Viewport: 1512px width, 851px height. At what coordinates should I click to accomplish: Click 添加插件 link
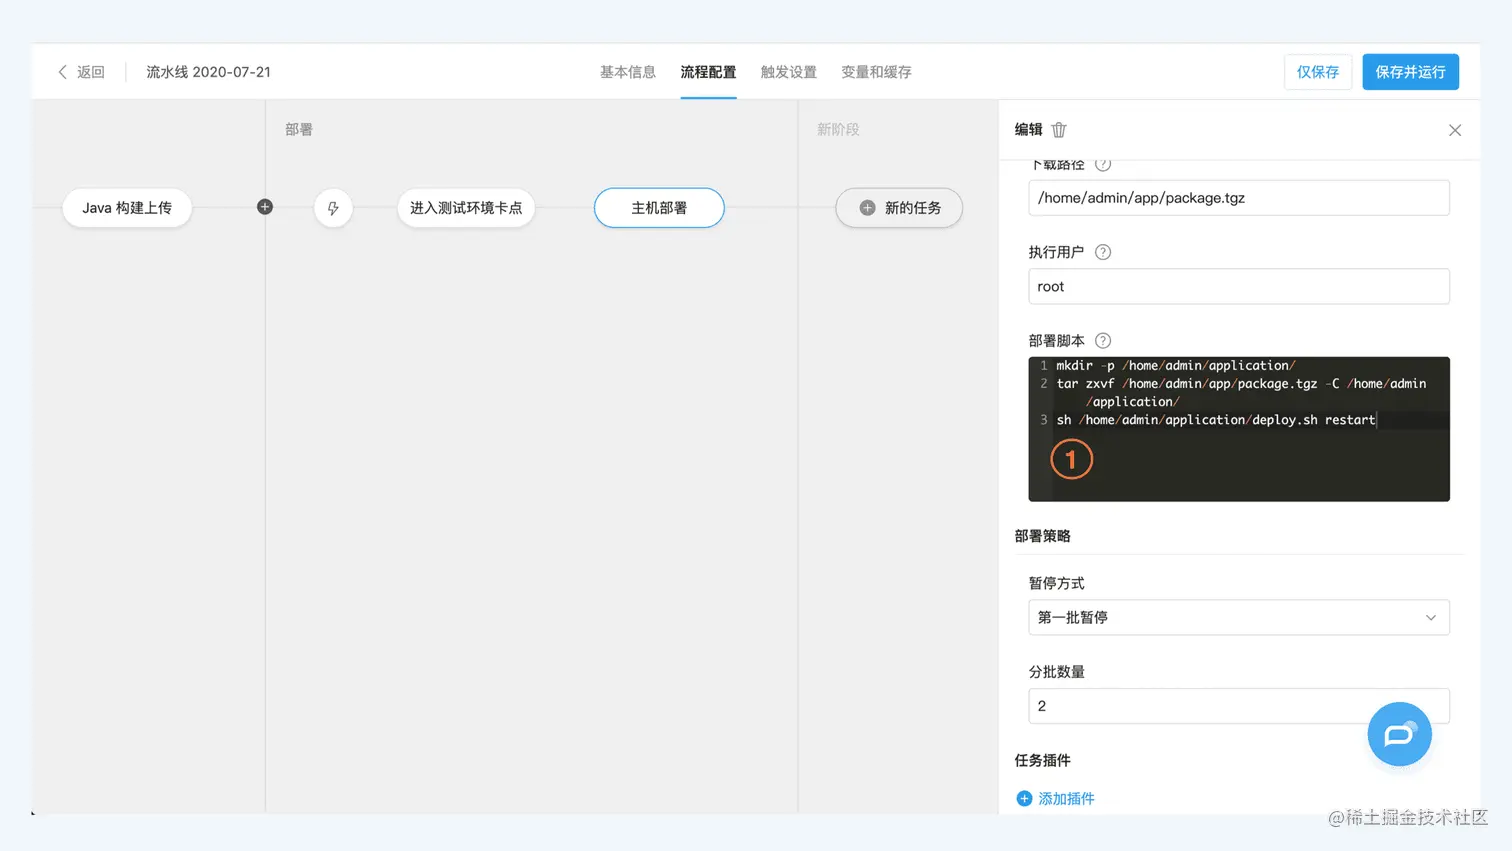tap(1056, 799)
